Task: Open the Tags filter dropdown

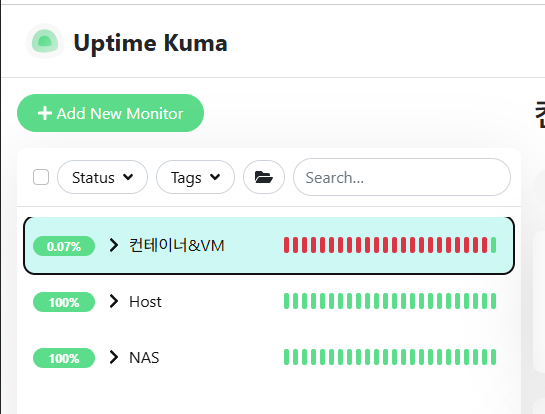Action: [x=195, y=177]
